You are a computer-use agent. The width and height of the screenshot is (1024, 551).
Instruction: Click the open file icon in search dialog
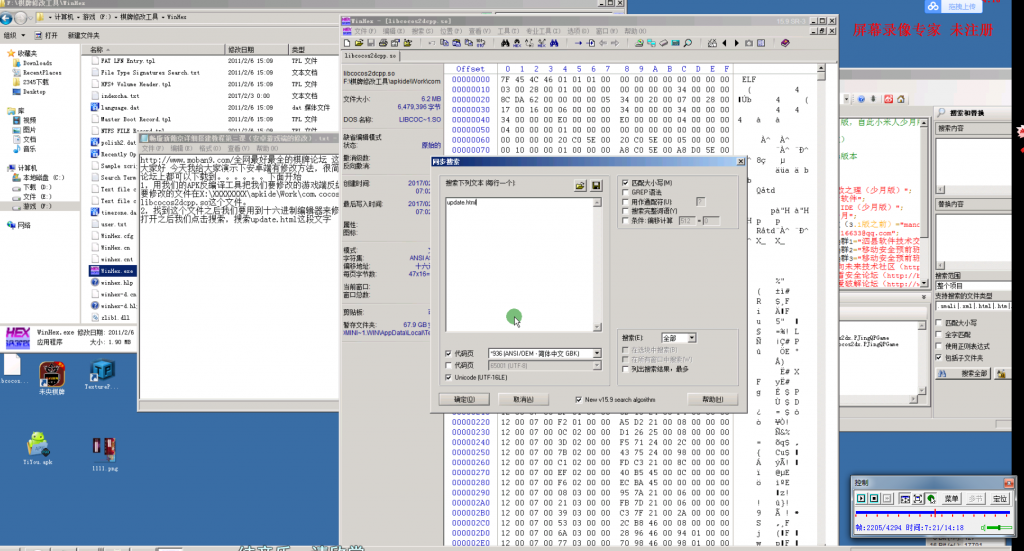pos(579,186)
